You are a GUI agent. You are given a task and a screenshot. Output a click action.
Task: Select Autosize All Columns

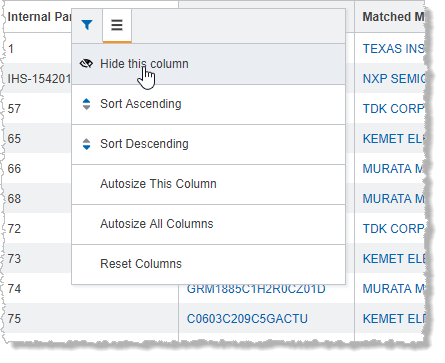tap(208, 224)
